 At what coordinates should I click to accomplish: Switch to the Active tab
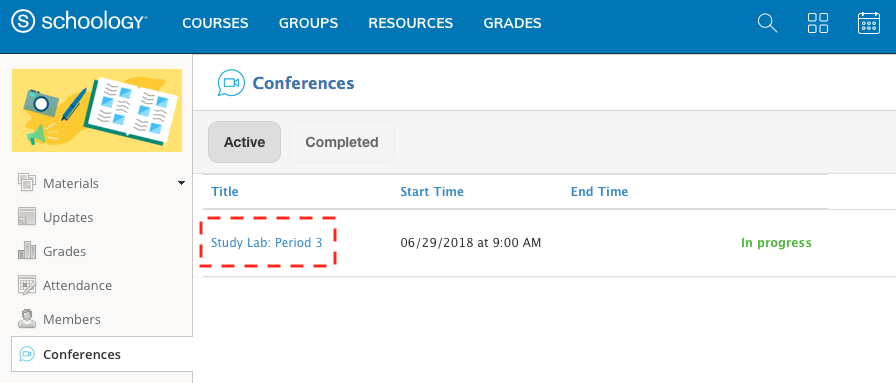coord(245,142)
